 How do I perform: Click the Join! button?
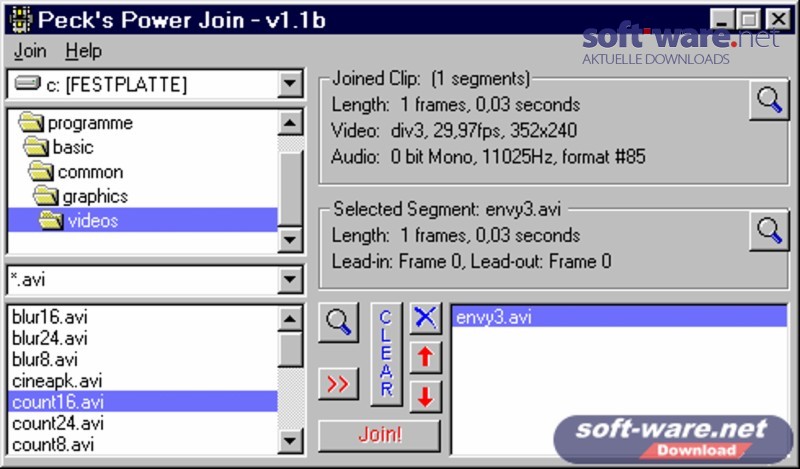click(380, 435)
